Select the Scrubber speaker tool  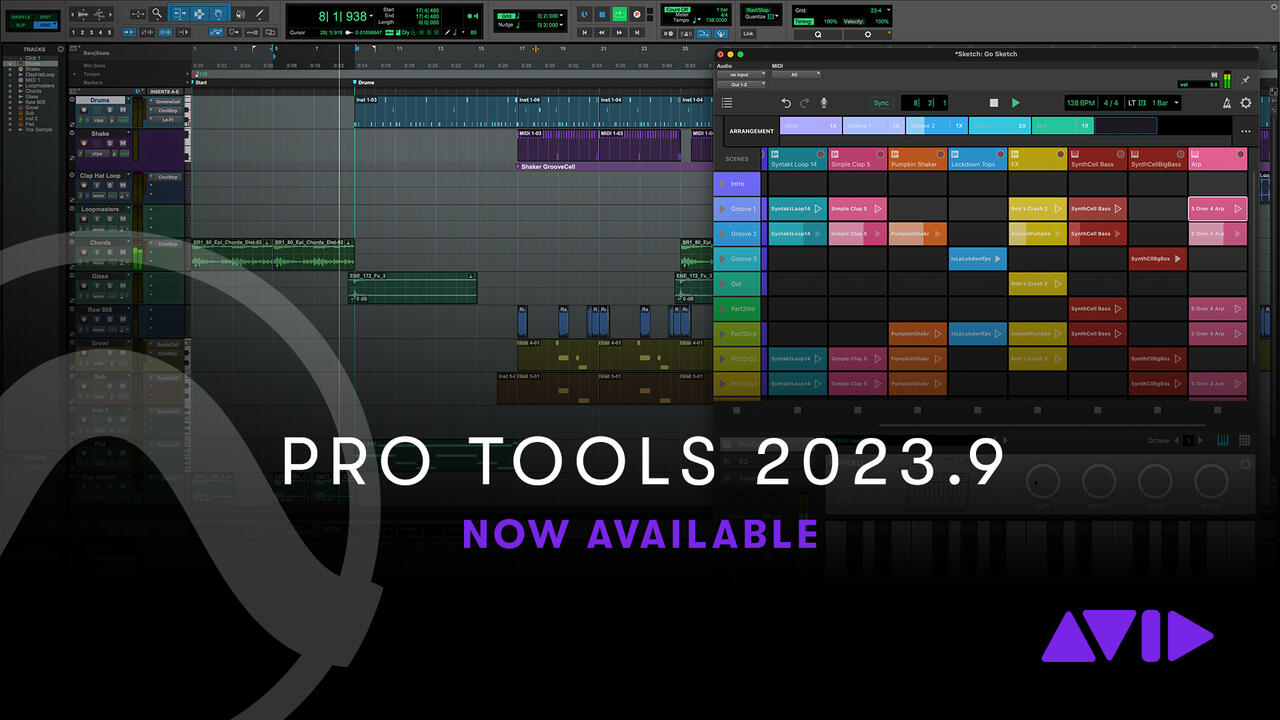(240, 14)
